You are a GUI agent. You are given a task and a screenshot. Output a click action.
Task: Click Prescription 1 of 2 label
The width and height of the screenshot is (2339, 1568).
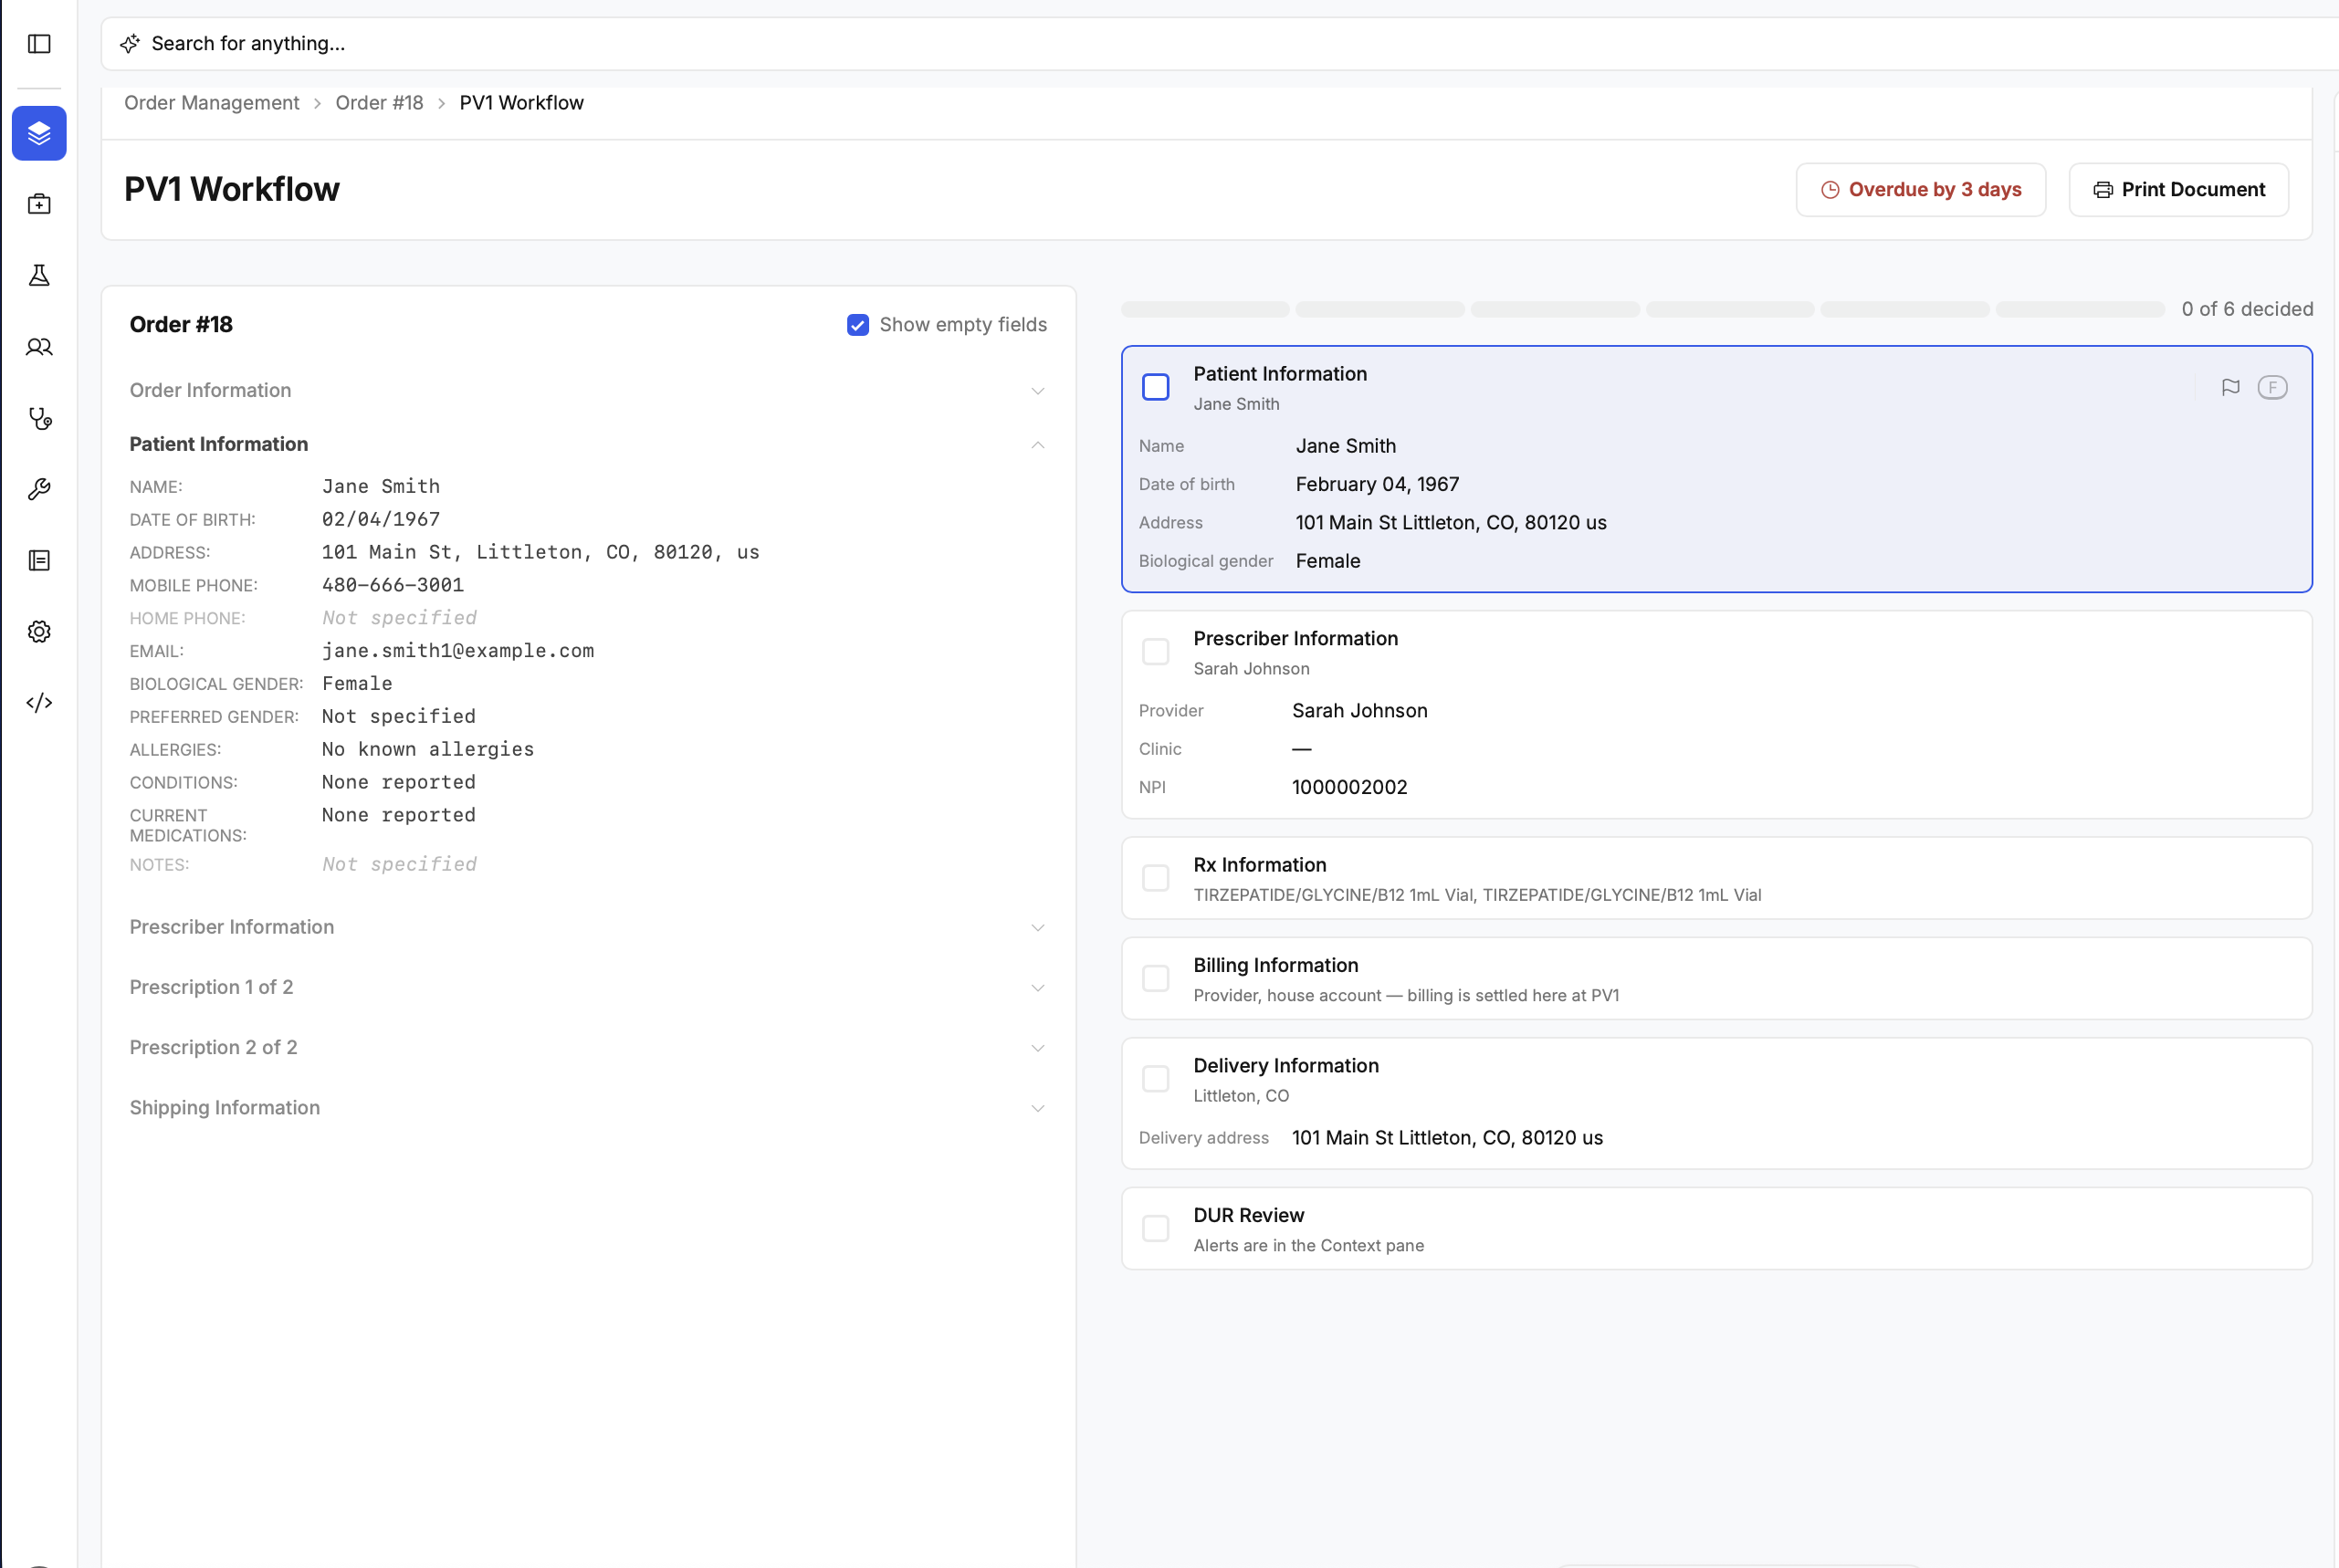[211, 988]
